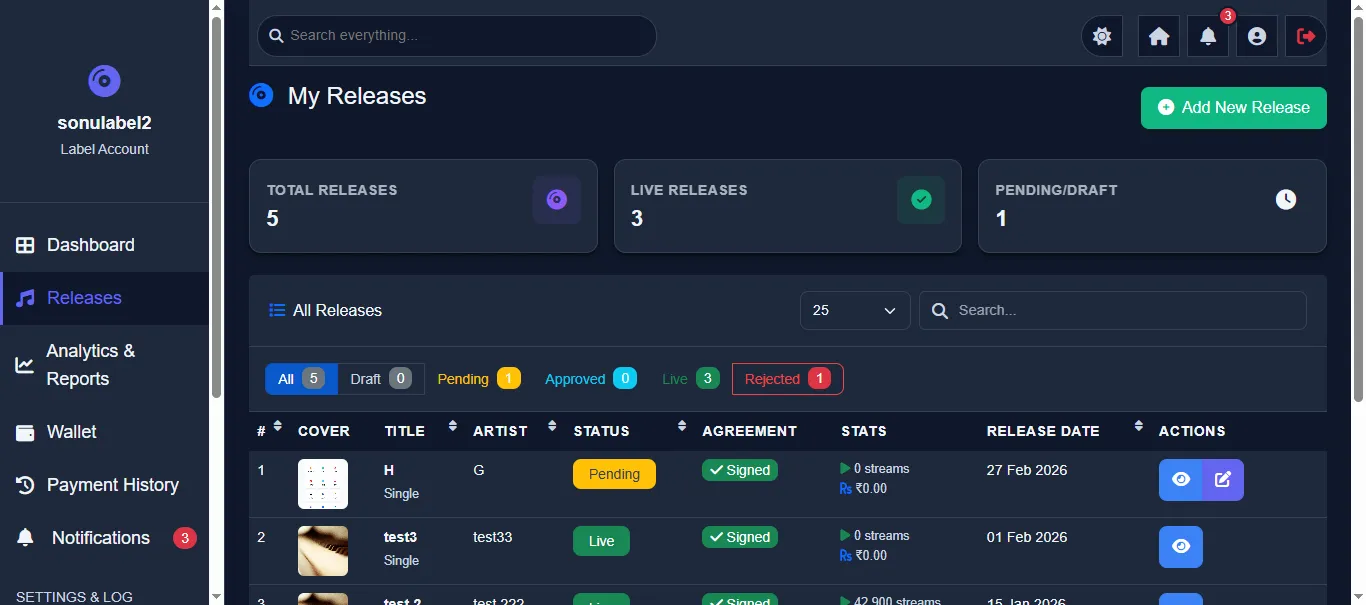Click the red logout icon
This screenshot has width=1366, height=605.
coord(1306,36)
